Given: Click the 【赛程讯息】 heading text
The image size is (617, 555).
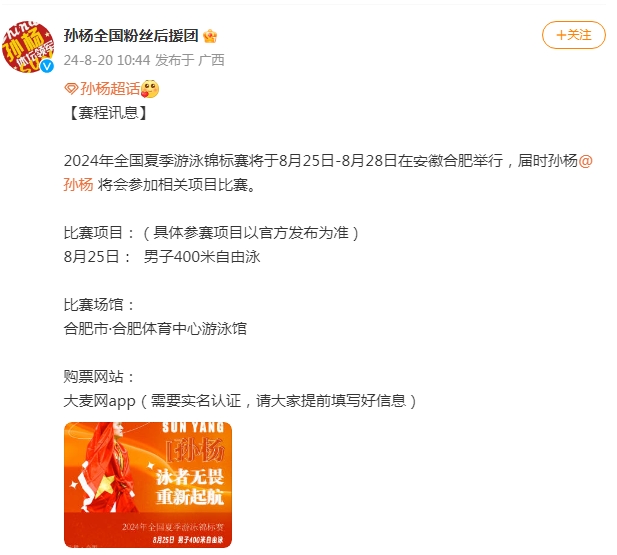Looking at the screenshot, I should point(108,113).
